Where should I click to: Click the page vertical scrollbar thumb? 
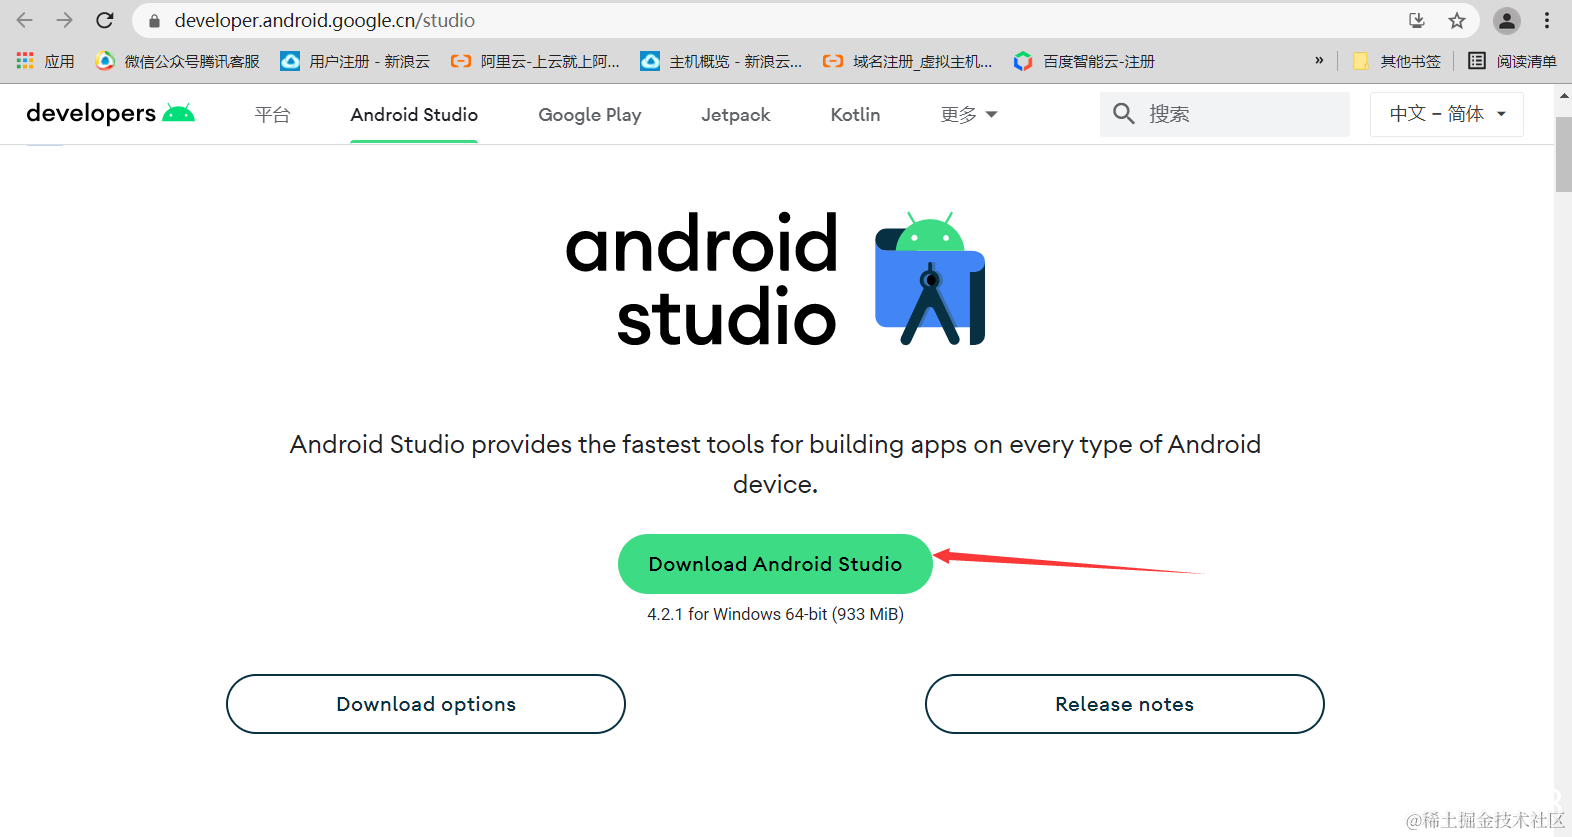[x=1563, y=153]
